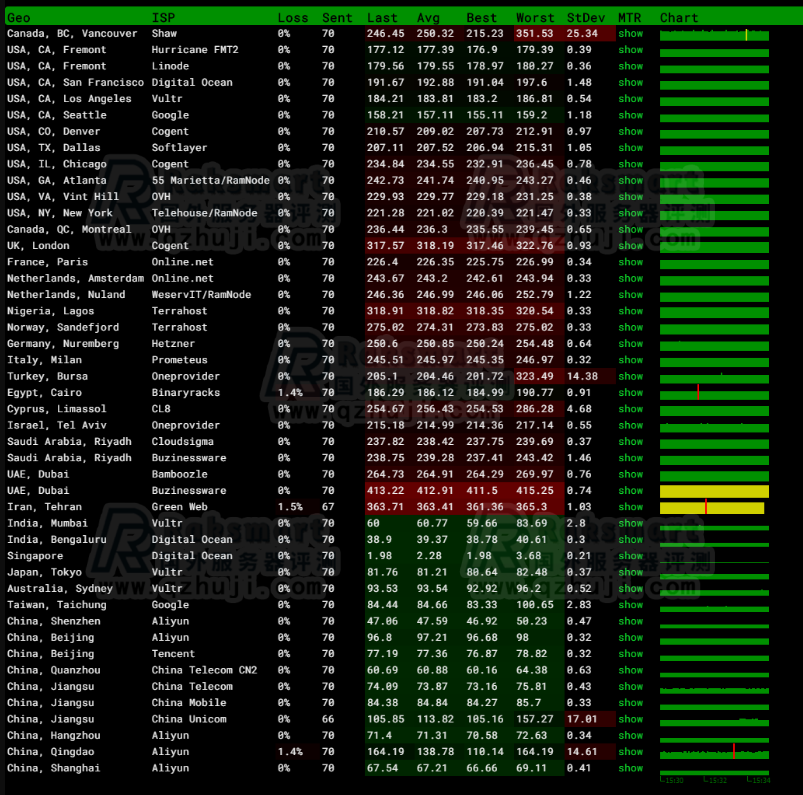The image size is (803, 795).
Task: Click the yellow chart for UAE Dubai Buzinessware
Action: pyautogui.click(x=714, y=491)
